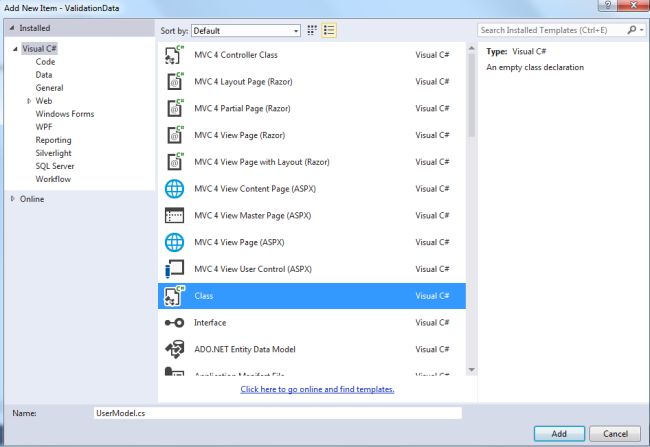Image resolution: width=650 pixels, height=447 pixels.
Task: Select MVC 4 View Master Page (ASPX) template
Action: [312, 216]
